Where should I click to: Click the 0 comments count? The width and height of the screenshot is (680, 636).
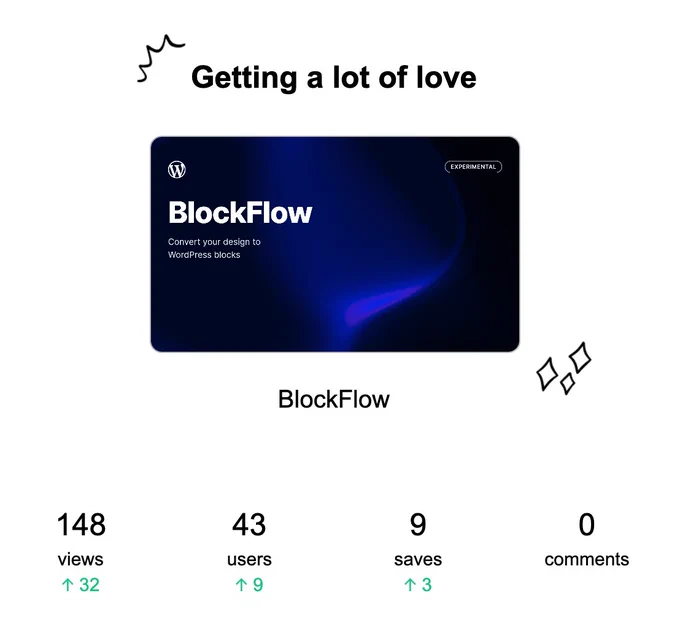coord(587,525)
